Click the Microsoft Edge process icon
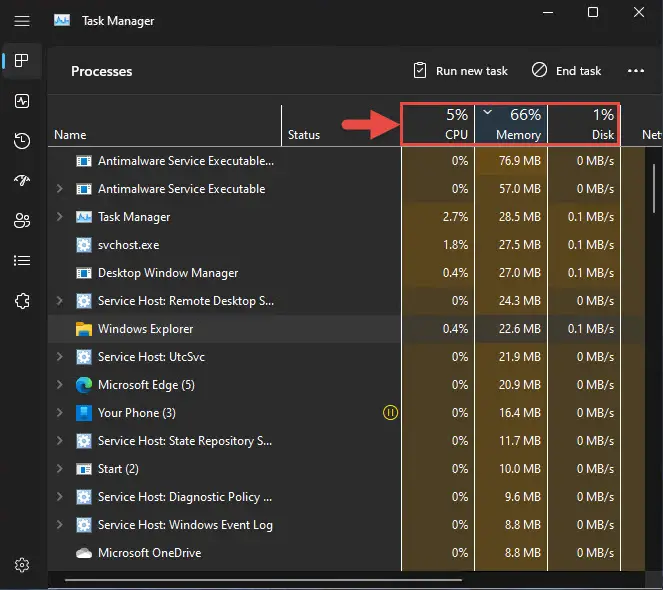This screenshot has height=590, width=663. click(x=84, y=385)
